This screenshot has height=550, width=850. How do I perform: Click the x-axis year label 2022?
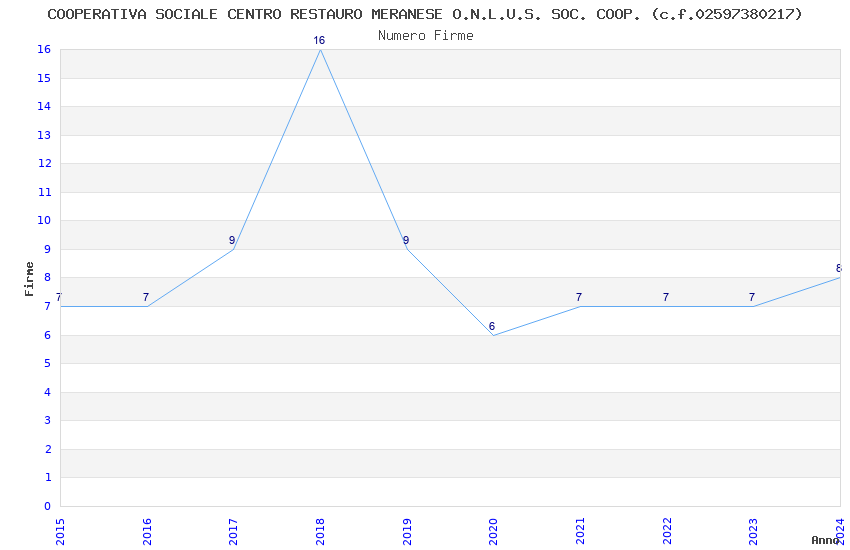coord(667,532)
